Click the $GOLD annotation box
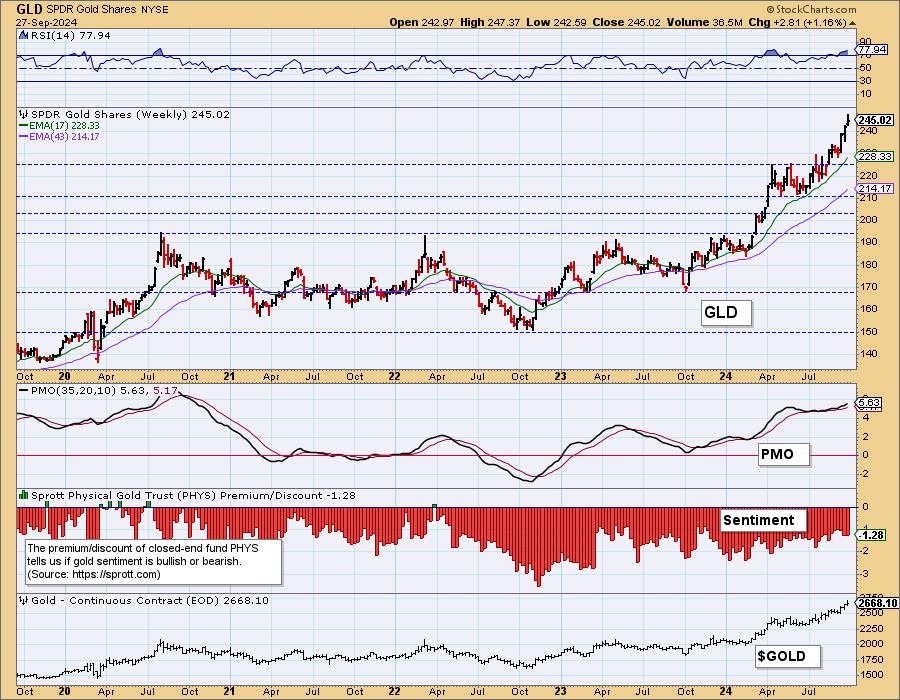Viewport: 900px width, 700px height. 786,656
